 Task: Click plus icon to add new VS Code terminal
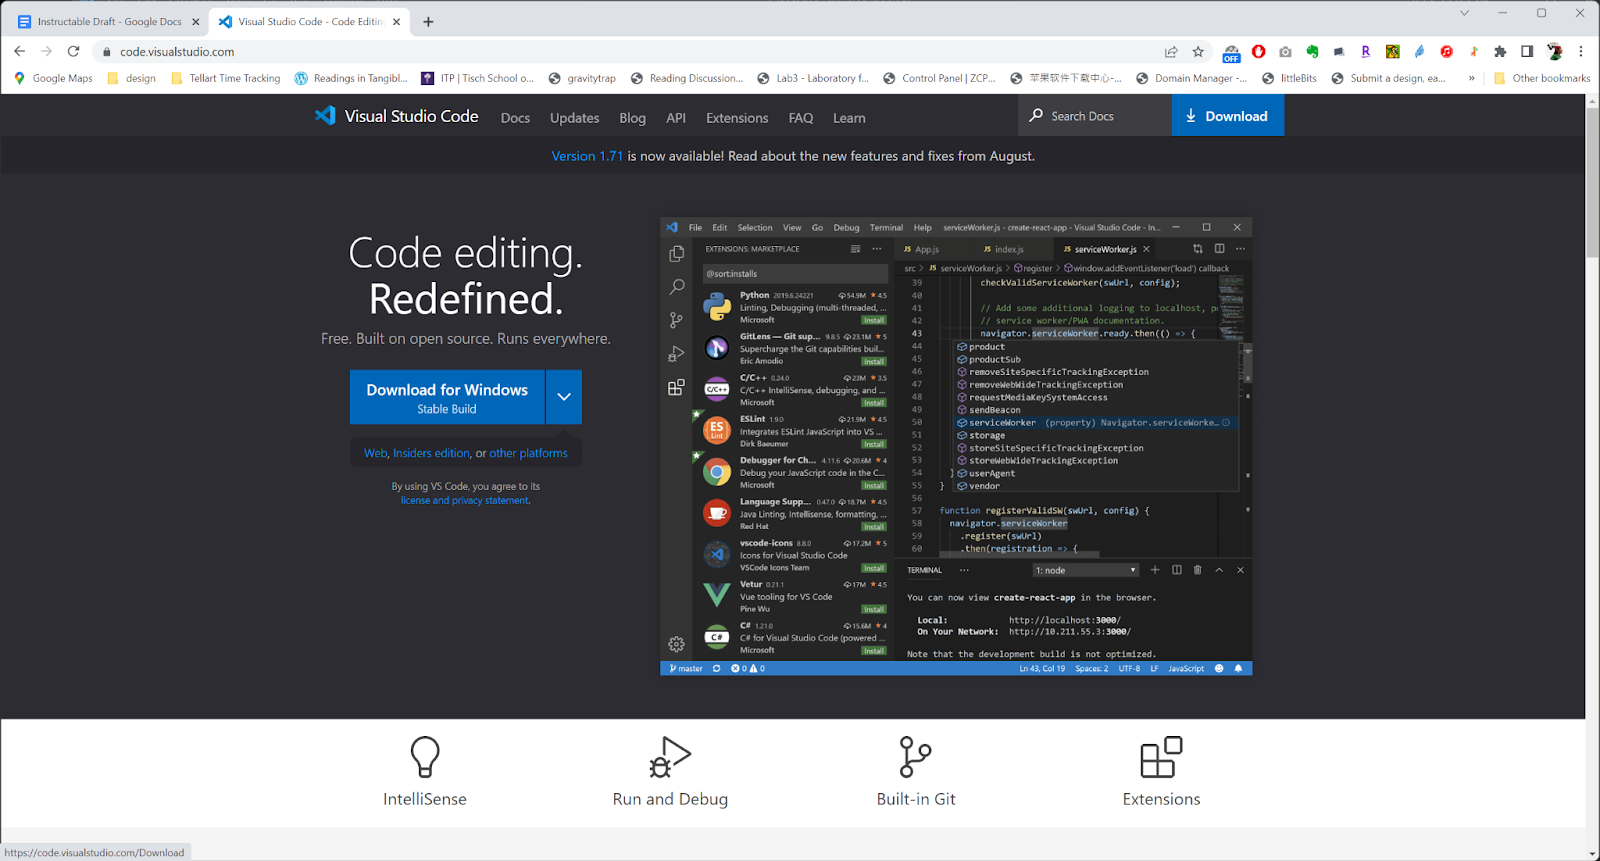1155,570
